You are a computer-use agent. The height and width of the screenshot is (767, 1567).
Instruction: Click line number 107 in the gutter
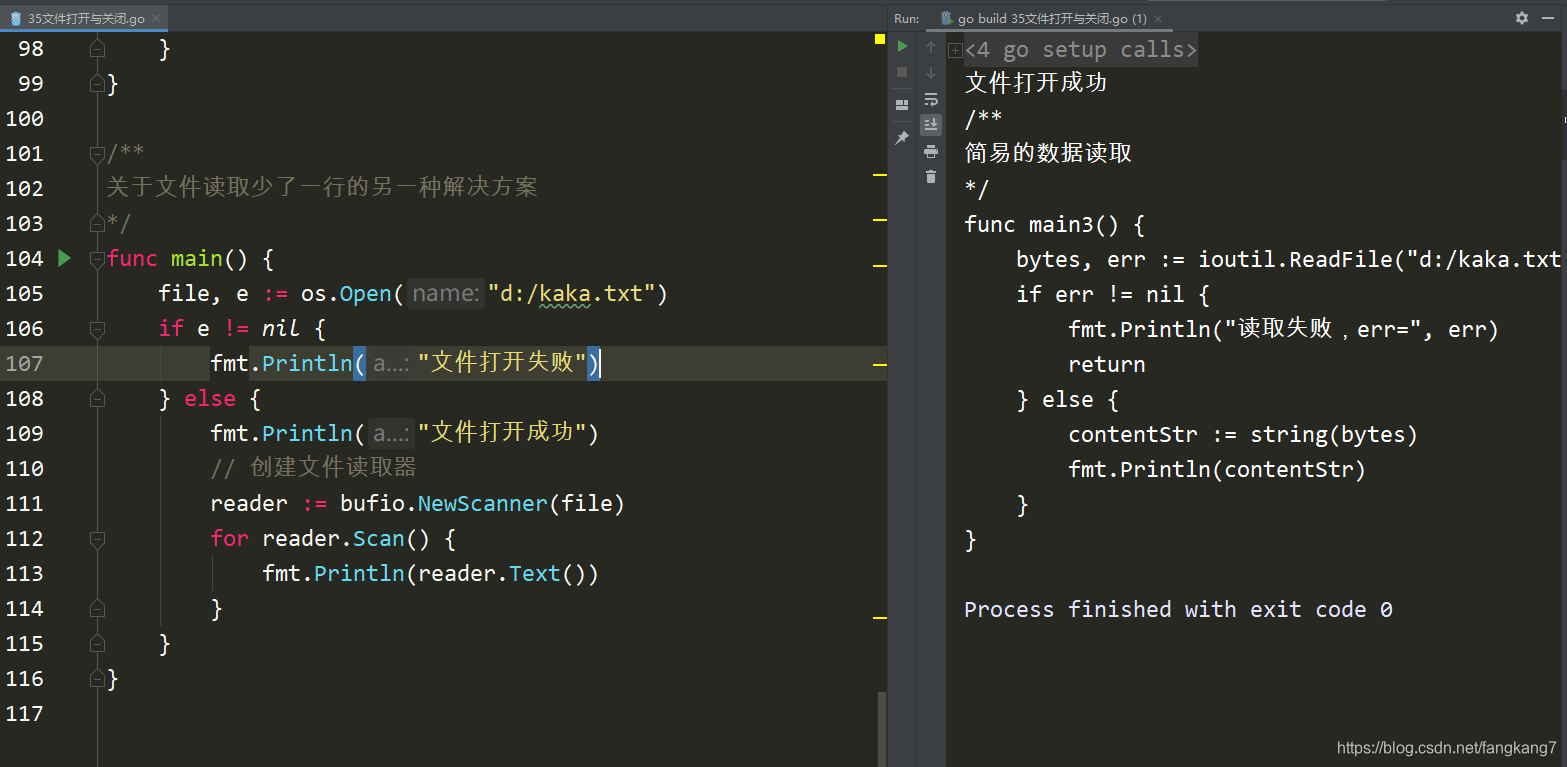point(25,363)
